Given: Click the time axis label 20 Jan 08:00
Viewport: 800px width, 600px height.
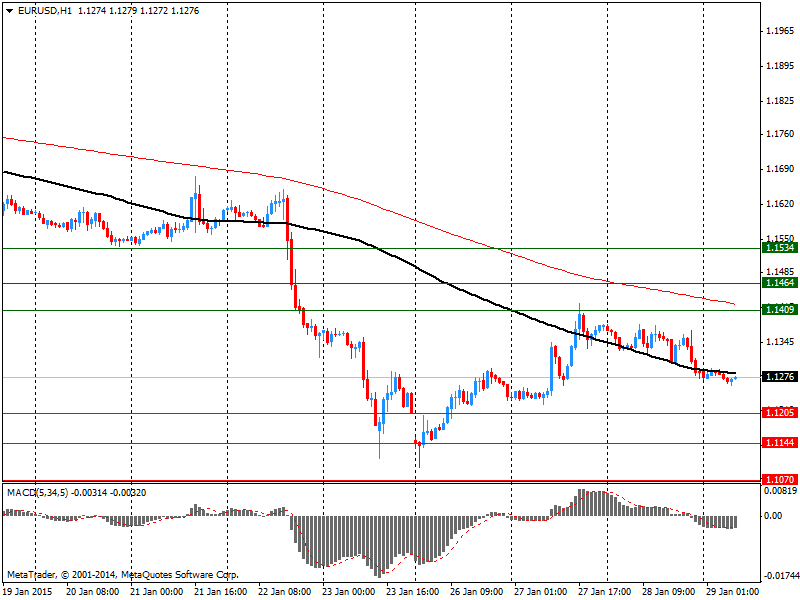Looking at the screenshot, I should pyautogui.click(x=93, y=592).
